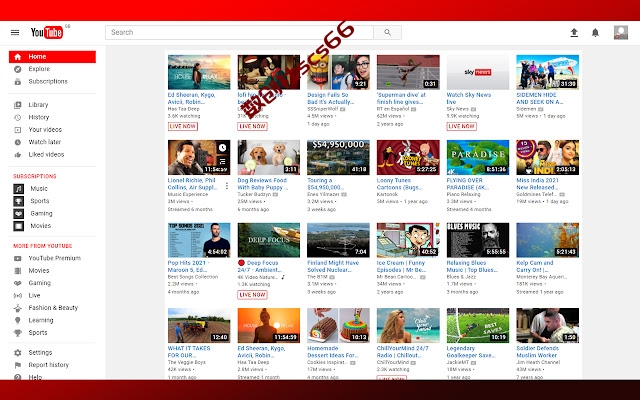Play the Ice Cream Mr Bean thumbnail
The image size is (640, 400).
[x=408, y=240]
